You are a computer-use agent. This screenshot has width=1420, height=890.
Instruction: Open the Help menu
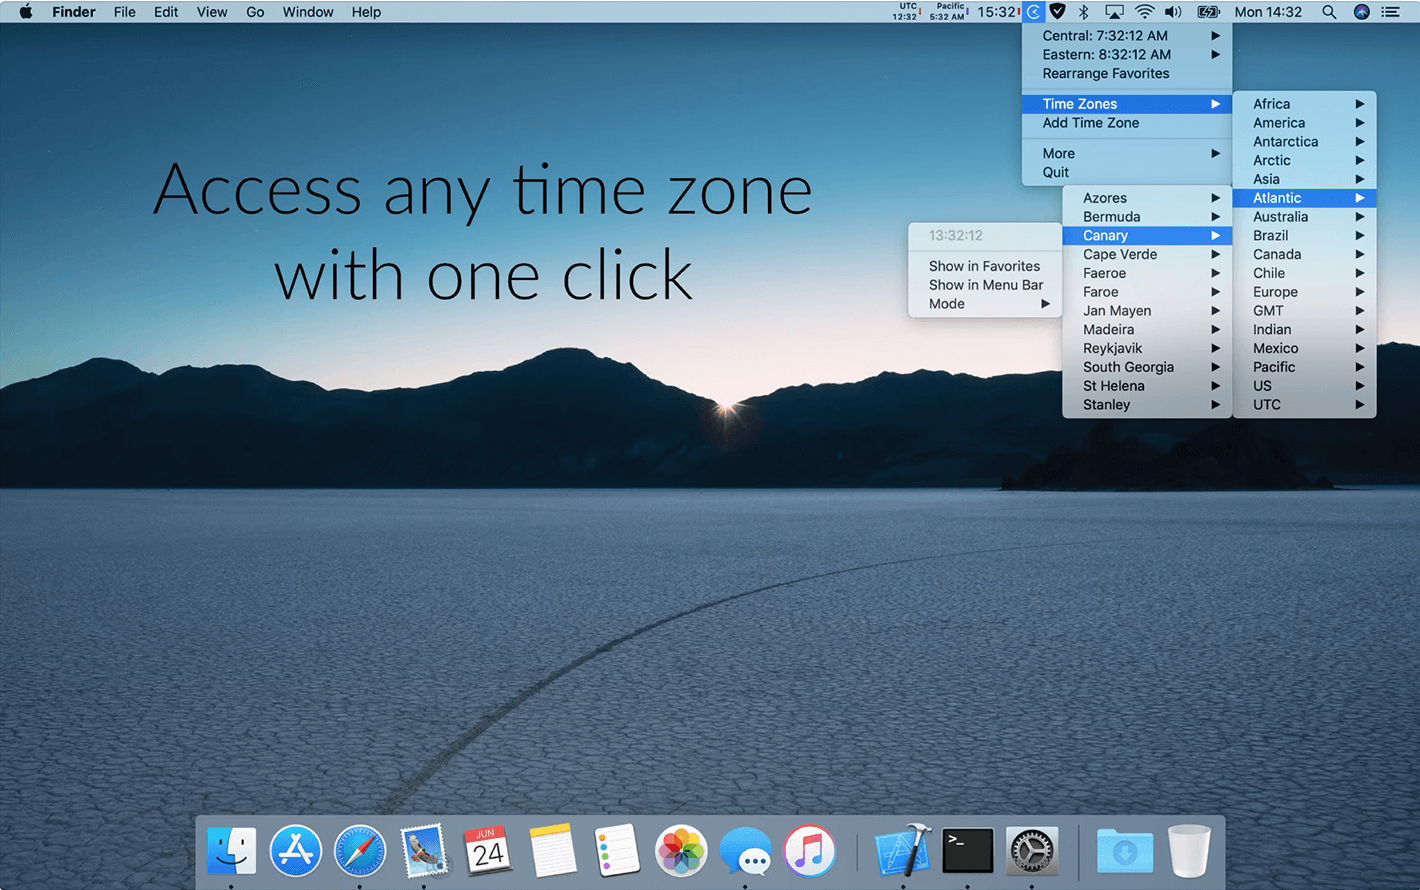[366, 12]
